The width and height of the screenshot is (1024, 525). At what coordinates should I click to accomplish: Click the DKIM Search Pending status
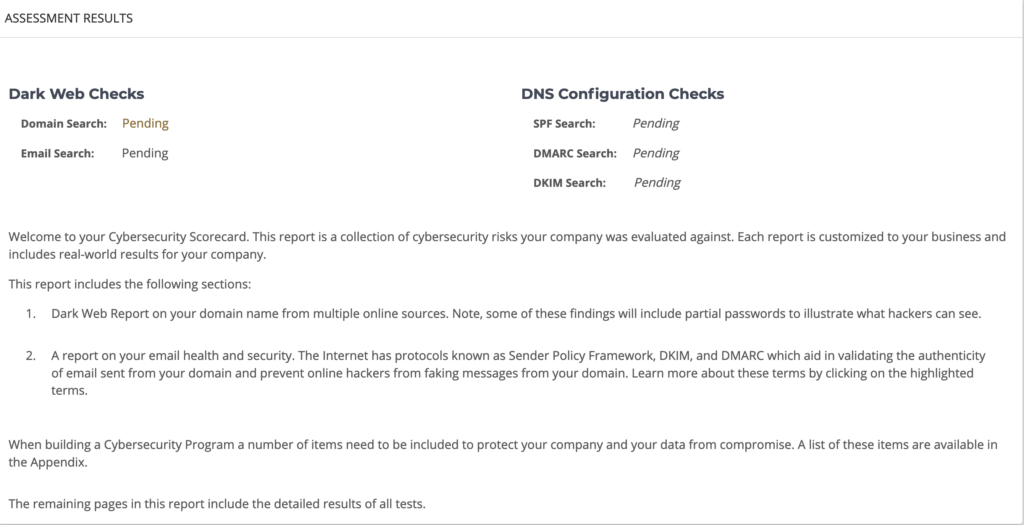[x=657, y=183]
